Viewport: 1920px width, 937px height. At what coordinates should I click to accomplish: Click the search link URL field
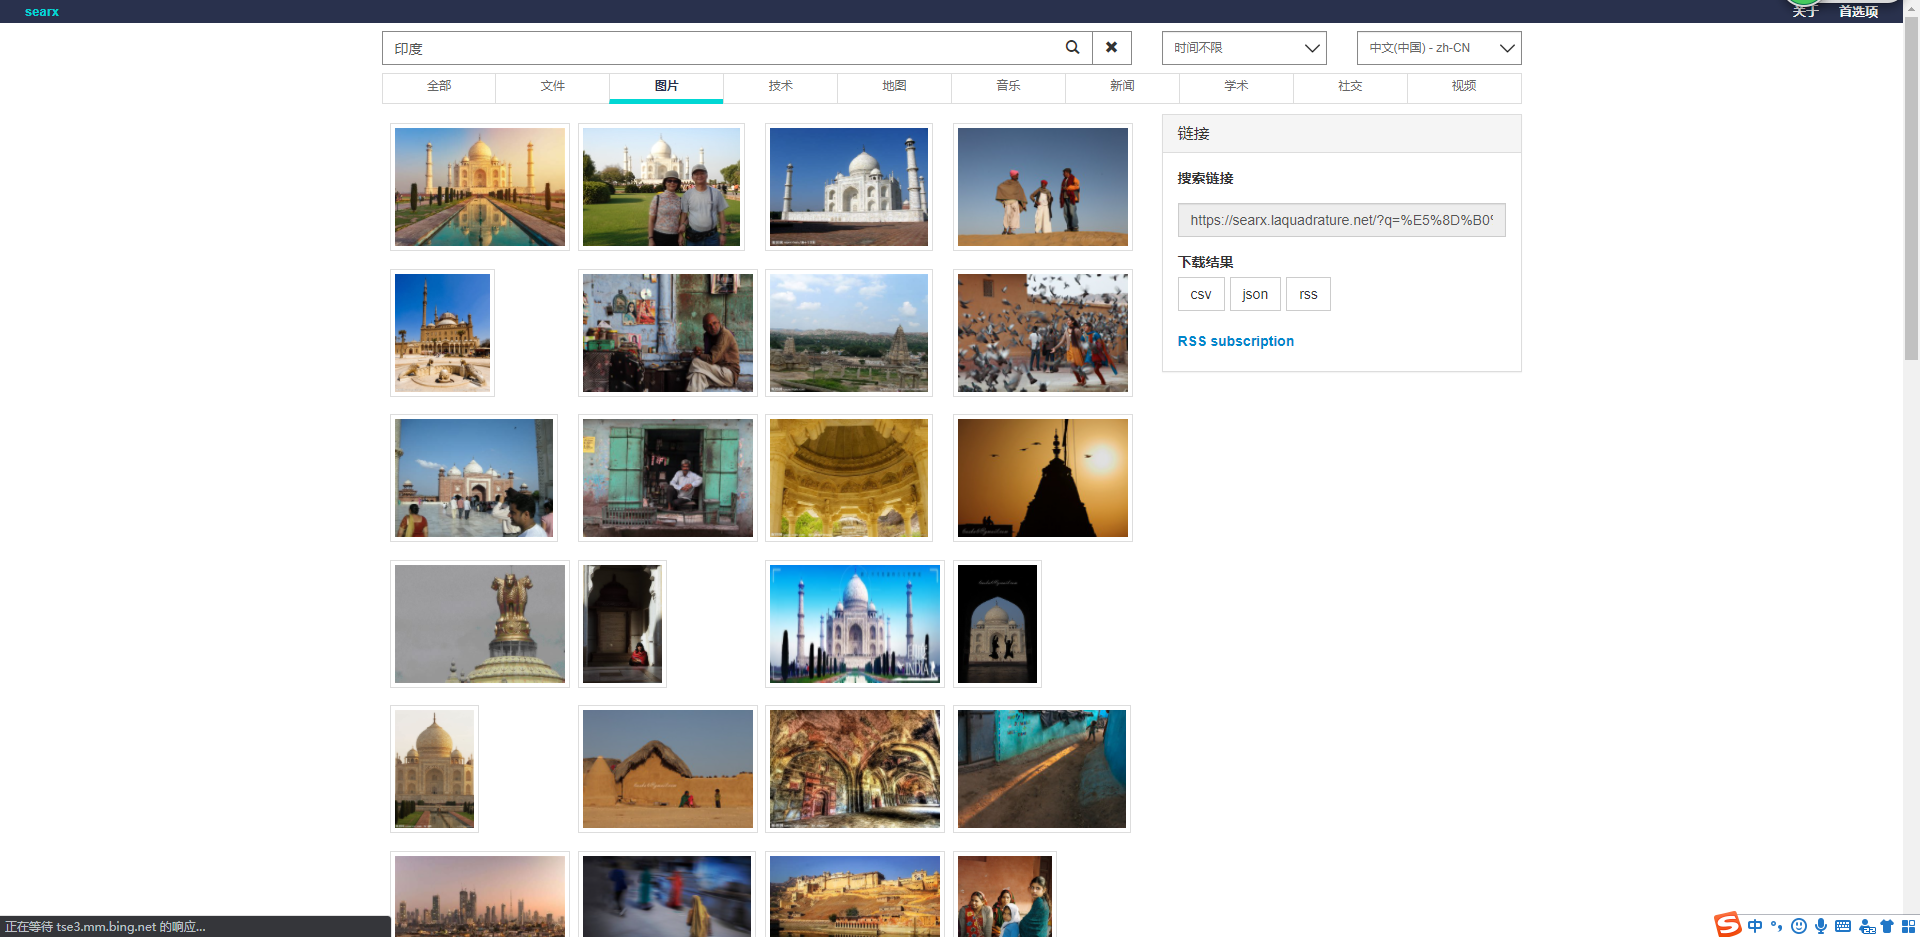click(x=1341, y=220)
